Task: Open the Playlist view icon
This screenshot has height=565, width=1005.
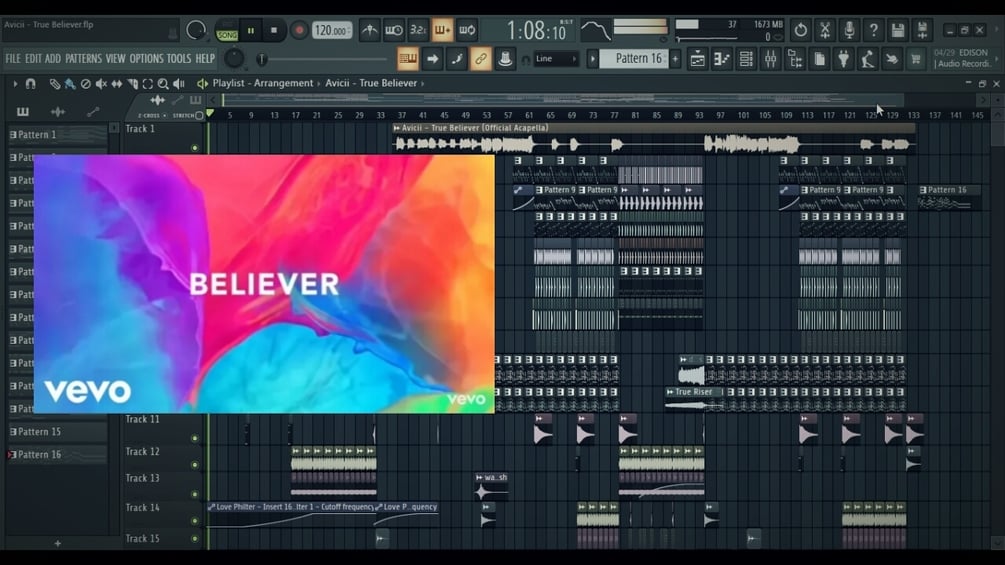Action: click(x=697, y=59)
